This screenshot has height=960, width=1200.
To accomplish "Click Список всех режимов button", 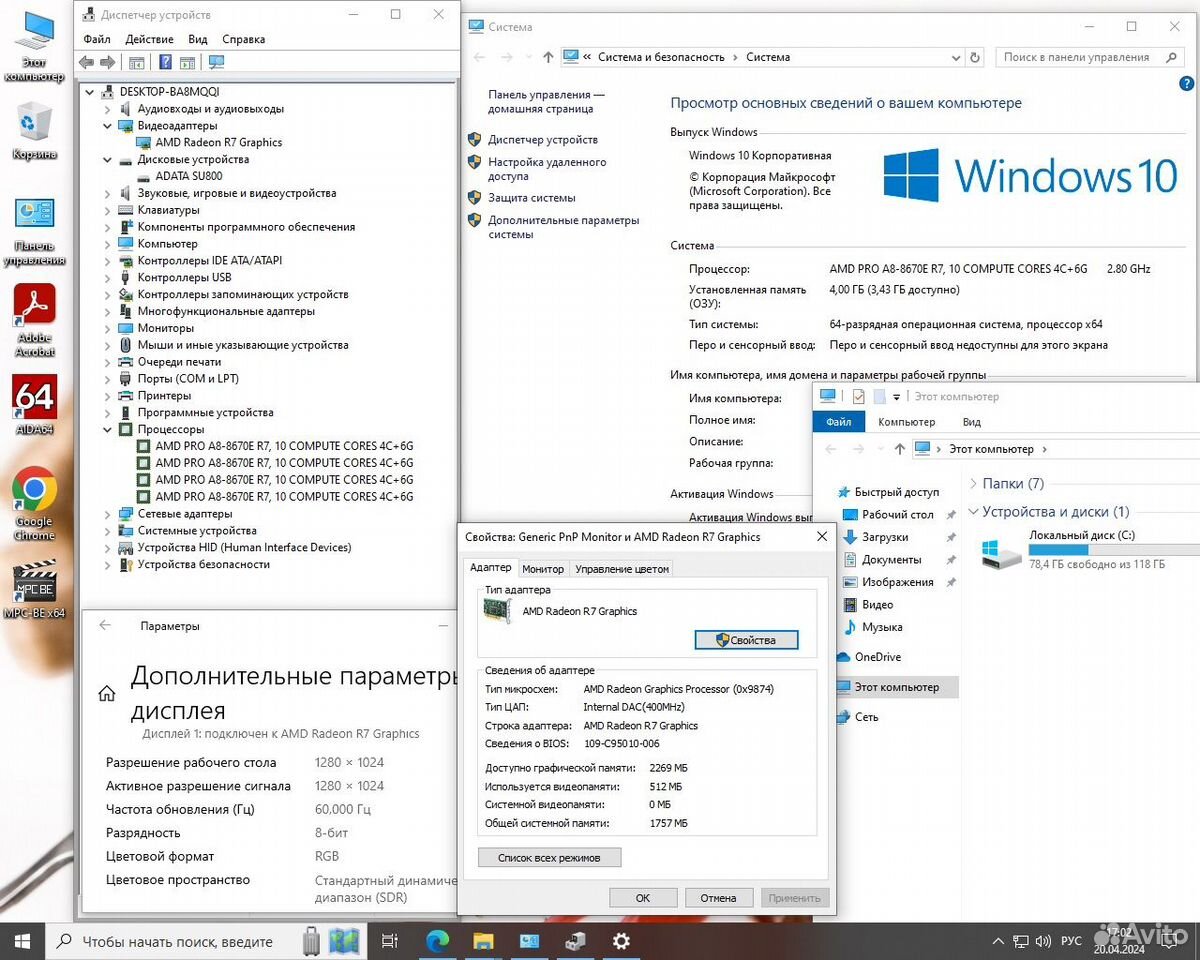I will point(549,858).
